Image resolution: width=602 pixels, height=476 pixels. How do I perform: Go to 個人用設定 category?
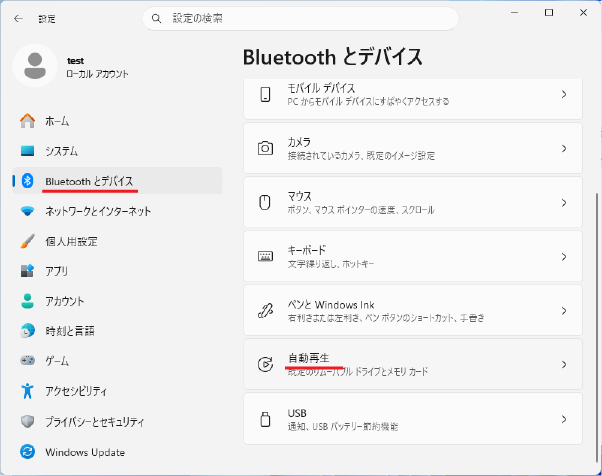[x=117, y=241]
